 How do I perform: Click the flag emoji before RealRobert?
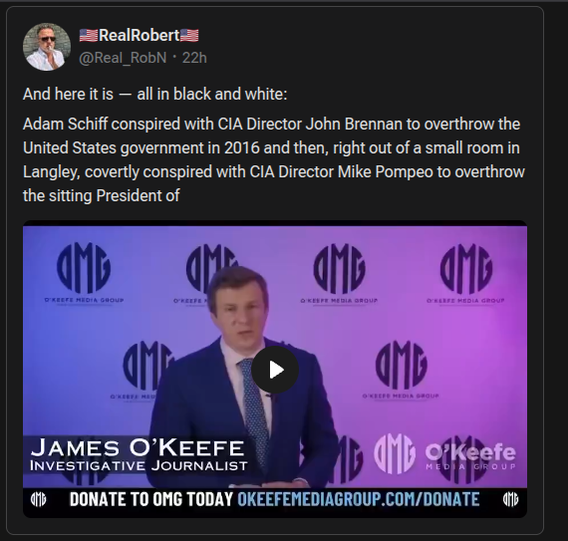(x=88, y=36)
